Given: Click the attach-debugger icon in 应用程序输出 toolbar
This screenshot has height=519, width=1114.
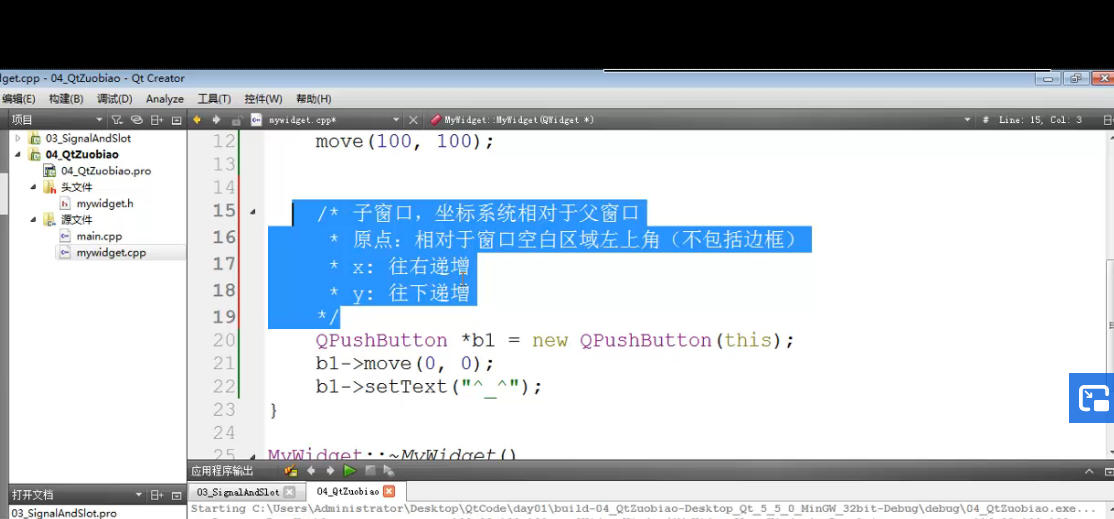Looking at the screenshot, I should [290, 471].
